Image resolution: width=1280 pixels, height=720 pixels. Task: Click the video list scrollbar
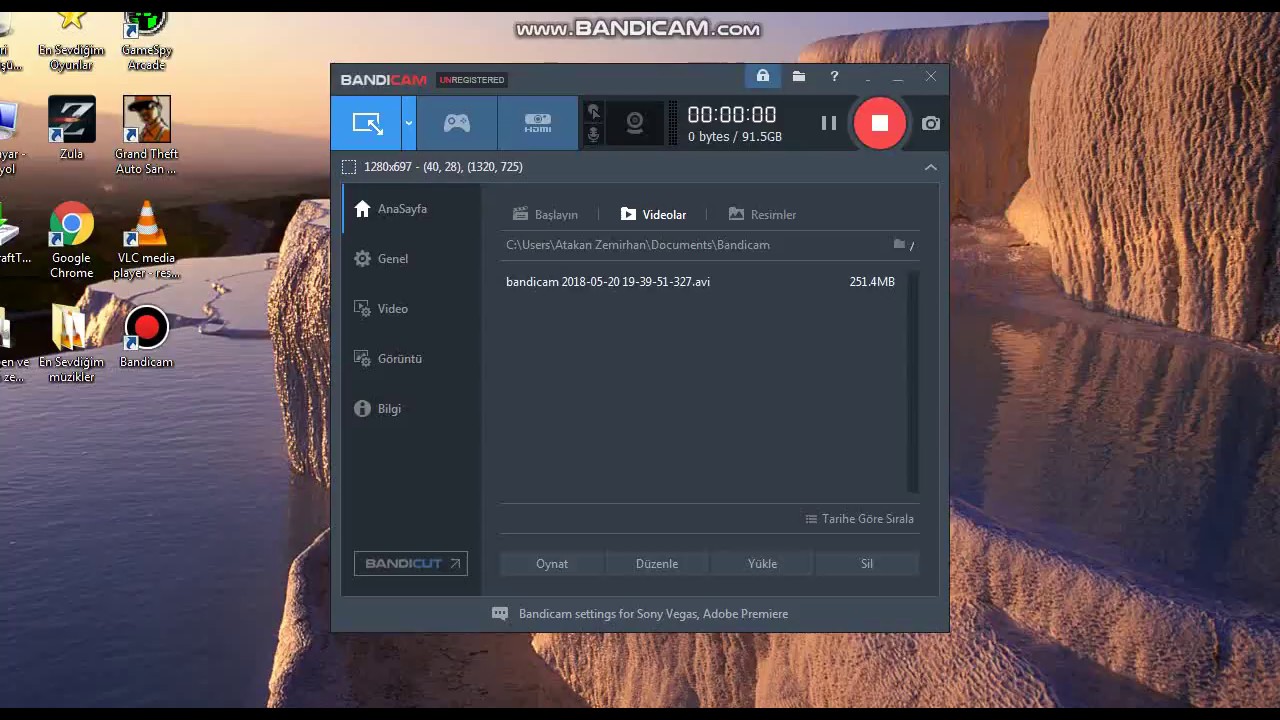913,381
